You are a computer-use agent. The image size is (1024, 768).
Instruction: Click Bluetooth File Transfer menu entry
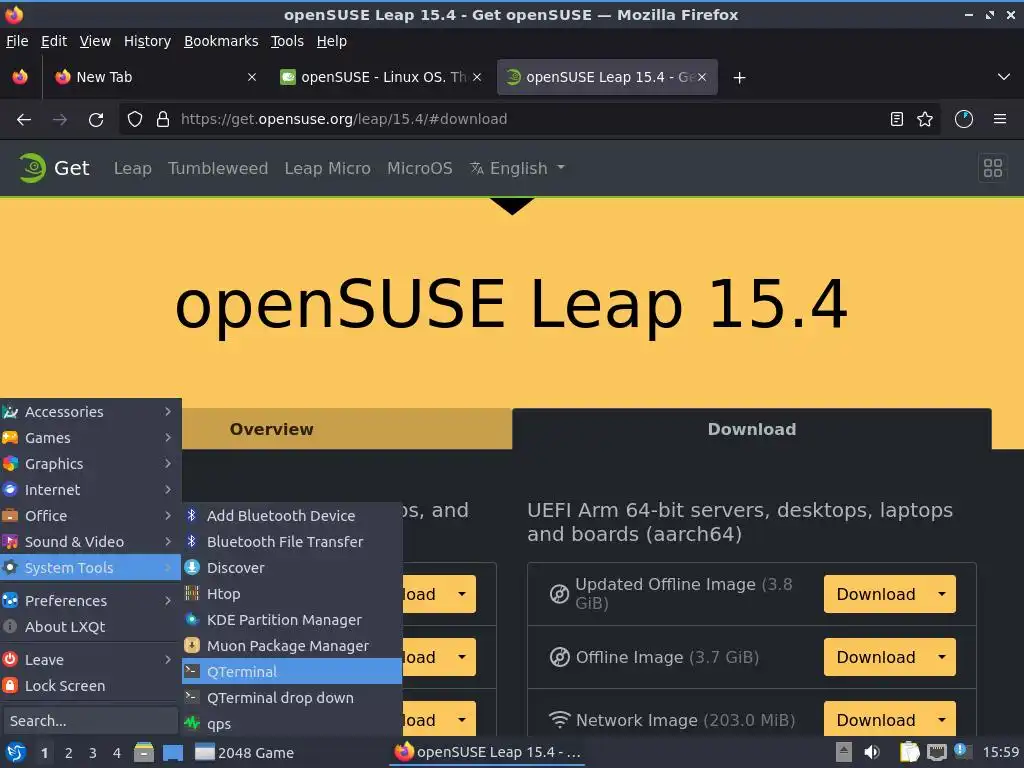tap(292, 541)
